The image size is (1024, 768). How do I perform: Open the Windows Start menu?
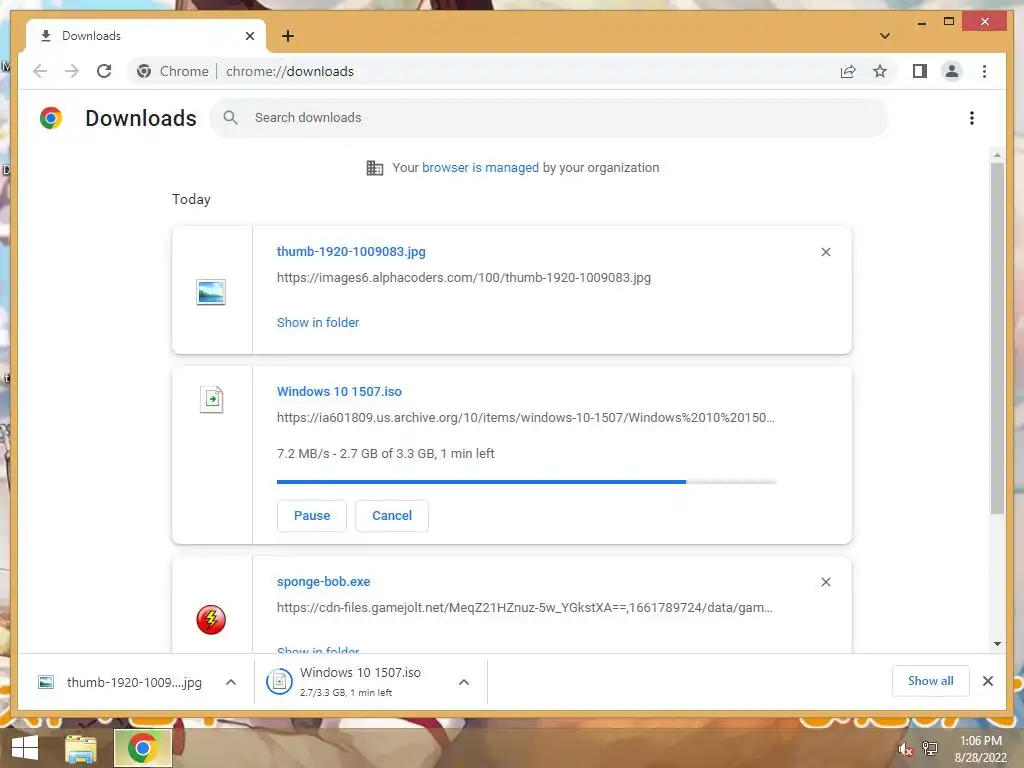[x=25, y=748]
